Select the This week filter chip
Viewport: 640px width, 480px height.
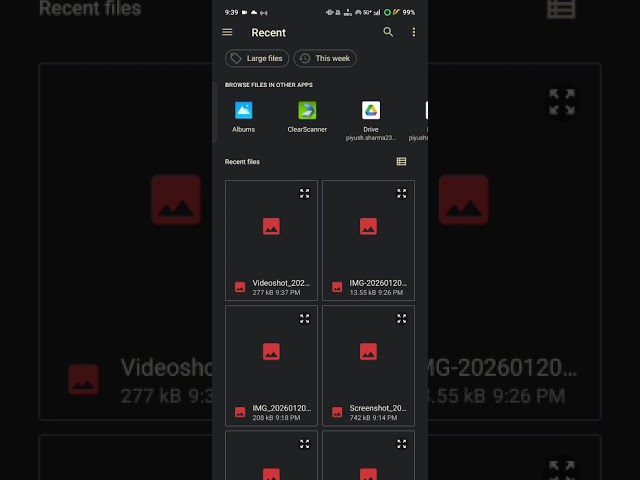pyautogui.click(x=325, y=58)
